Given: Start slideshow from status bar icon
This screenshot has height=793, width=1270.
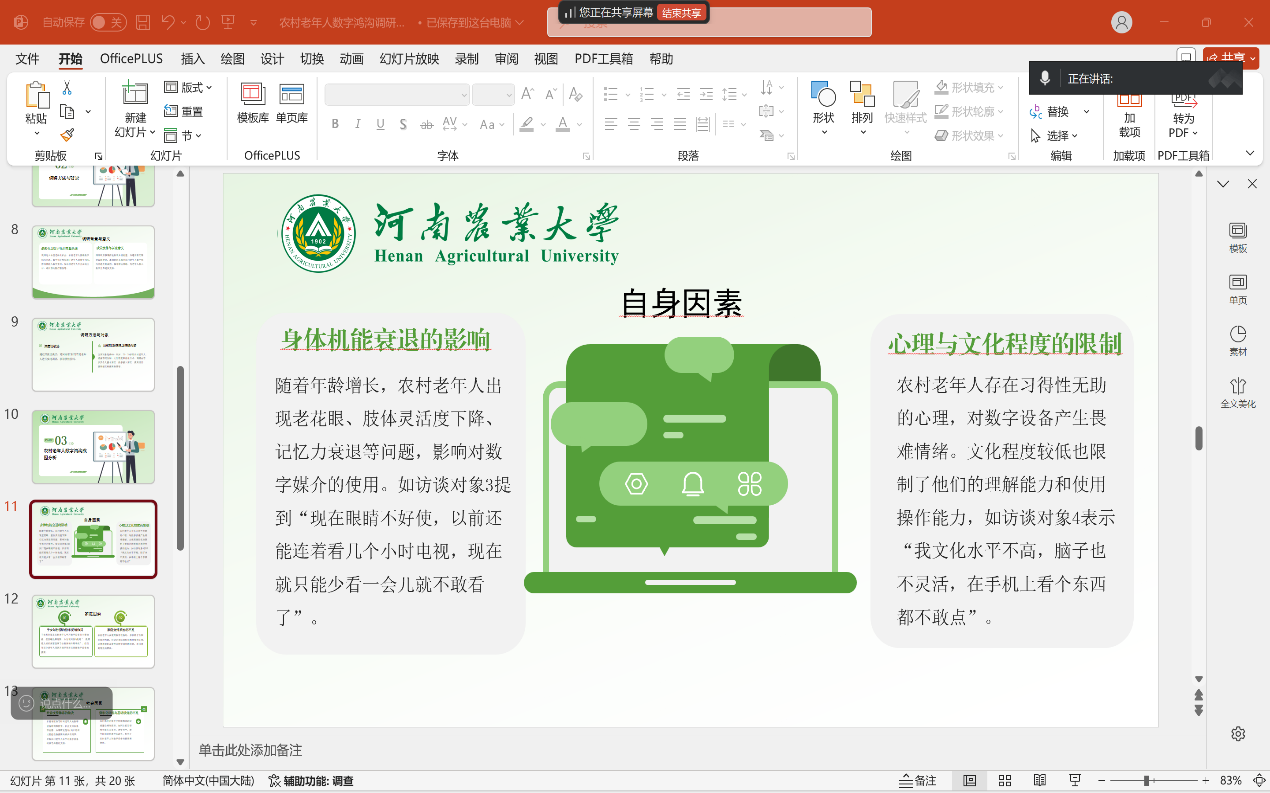Looking at the screenshot, I should [1075, 780].
